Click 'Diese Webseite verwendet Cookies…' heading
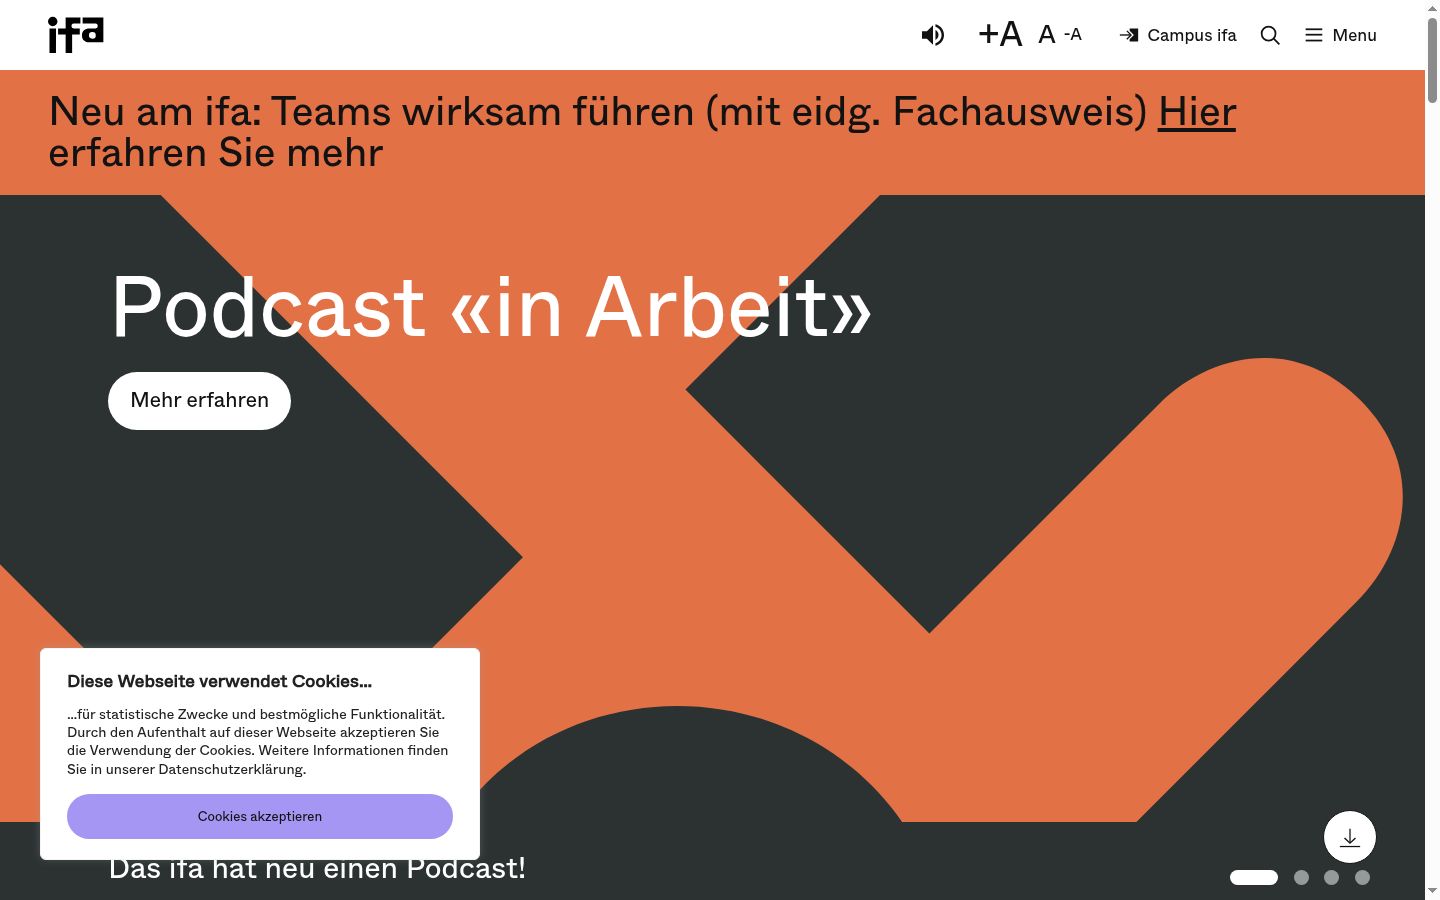Viewport: 1440px width, 900px height. coord(219,681)
